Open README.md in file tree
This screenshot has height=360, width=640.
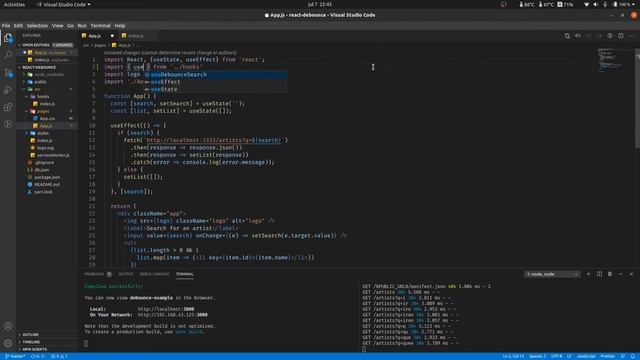coord(47,185)
